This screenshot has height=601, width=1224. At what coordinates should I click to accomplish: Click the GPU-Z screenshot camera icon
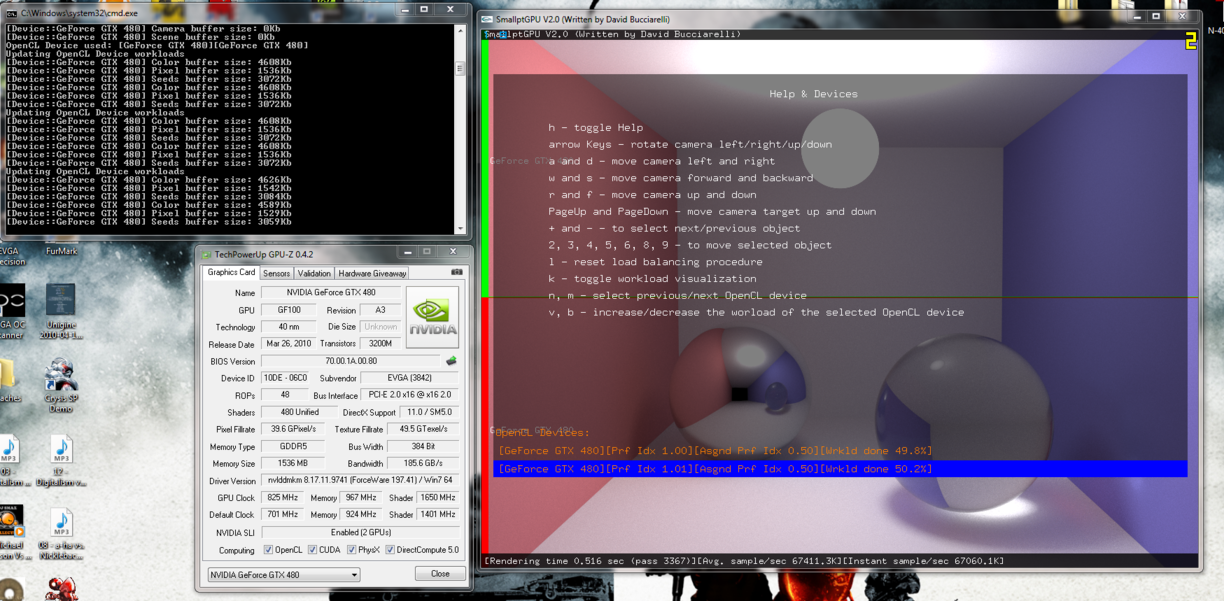coord(457,272)
